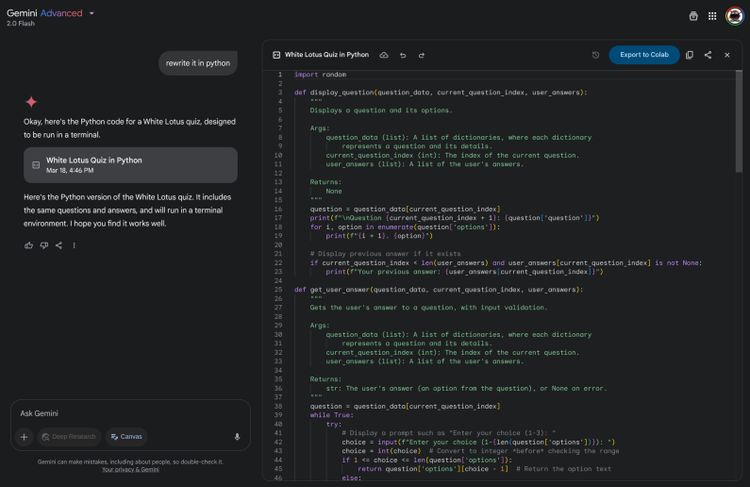Click the 'import random' code line
The image size is (750, 487).
[320, 75]
